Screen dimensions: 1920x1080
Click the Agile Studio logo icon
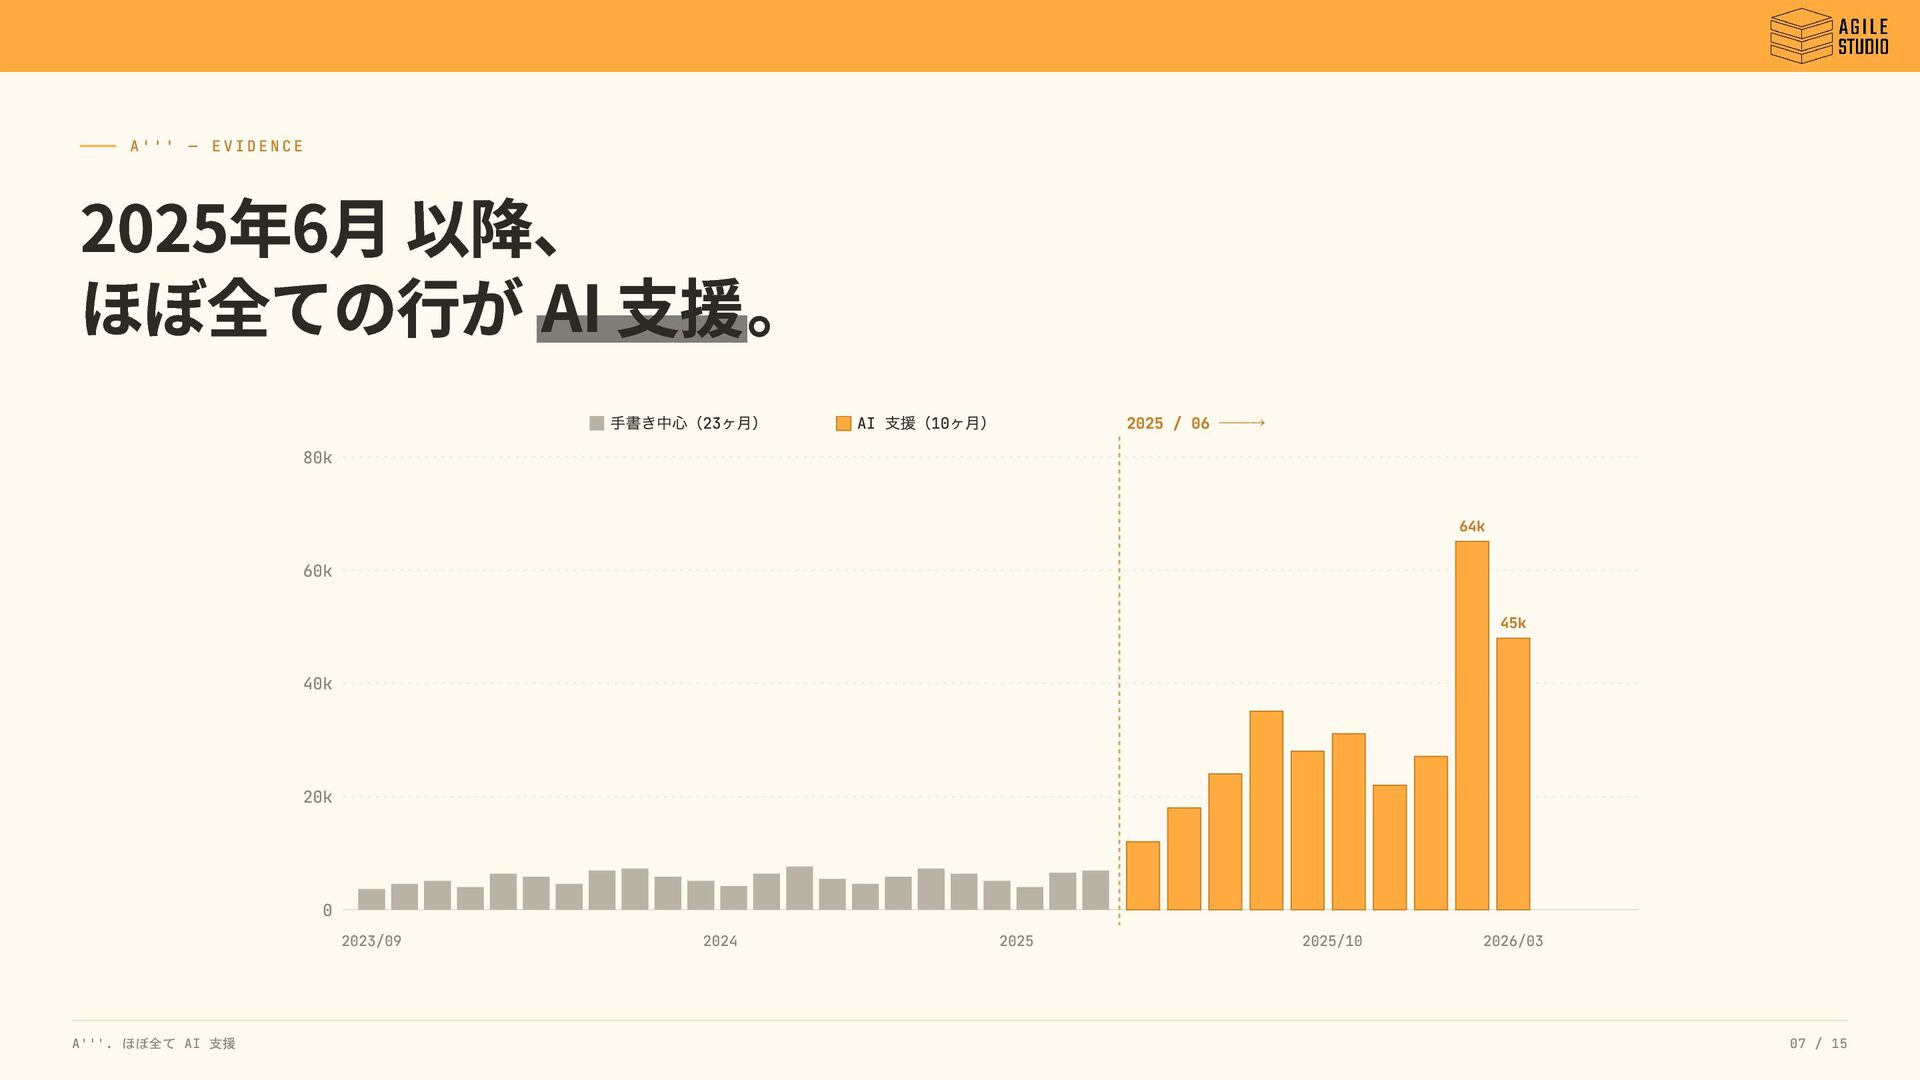coord(1801,36)
